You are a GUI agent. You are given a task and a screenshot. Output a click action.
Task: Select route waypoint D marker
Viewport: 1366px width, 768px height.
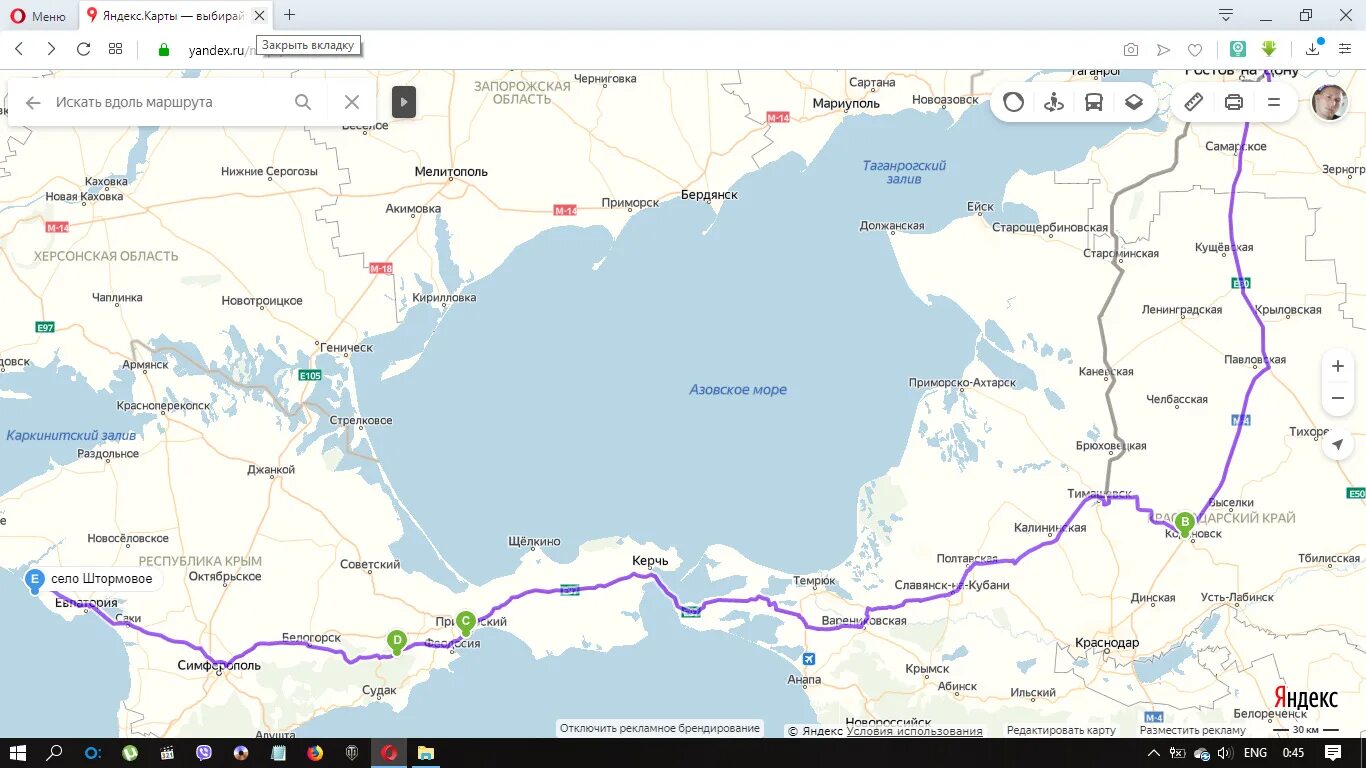(397, 641)
